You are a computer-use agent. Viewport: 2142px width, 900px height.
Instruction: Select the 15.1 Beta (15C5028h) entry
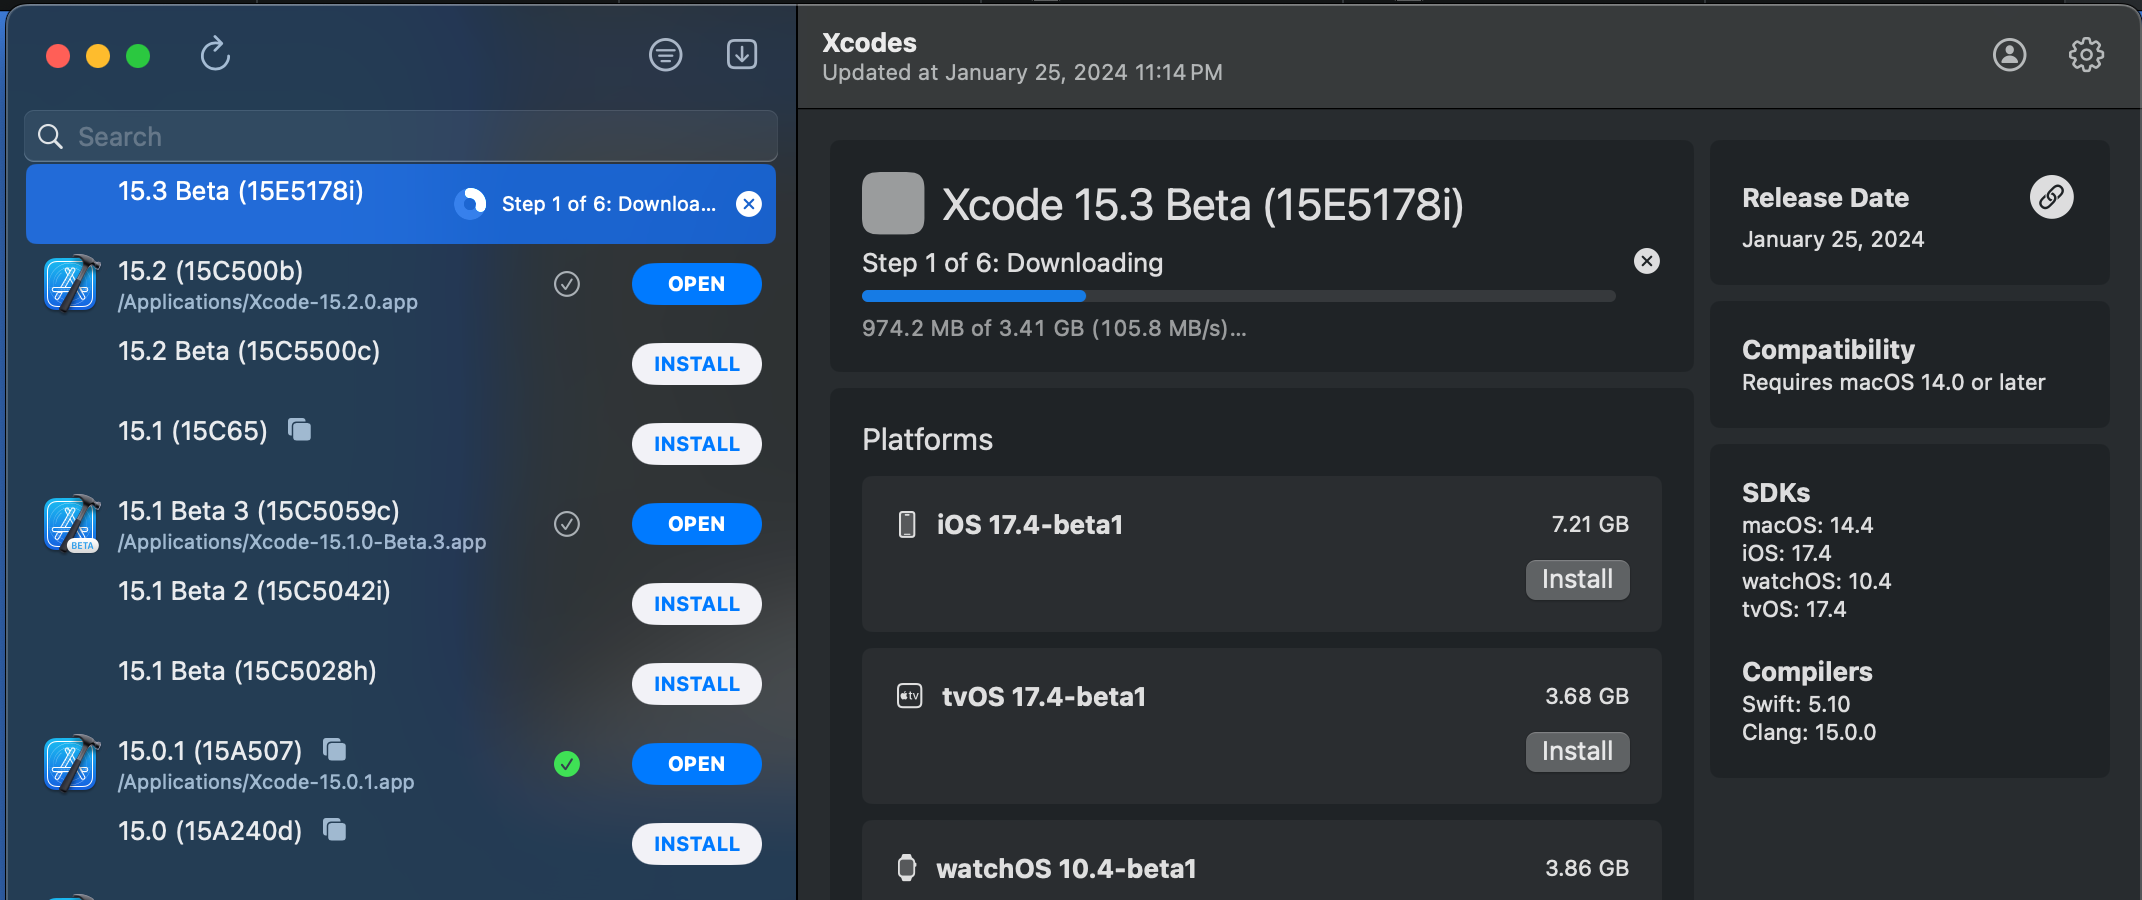pos(401,684)
